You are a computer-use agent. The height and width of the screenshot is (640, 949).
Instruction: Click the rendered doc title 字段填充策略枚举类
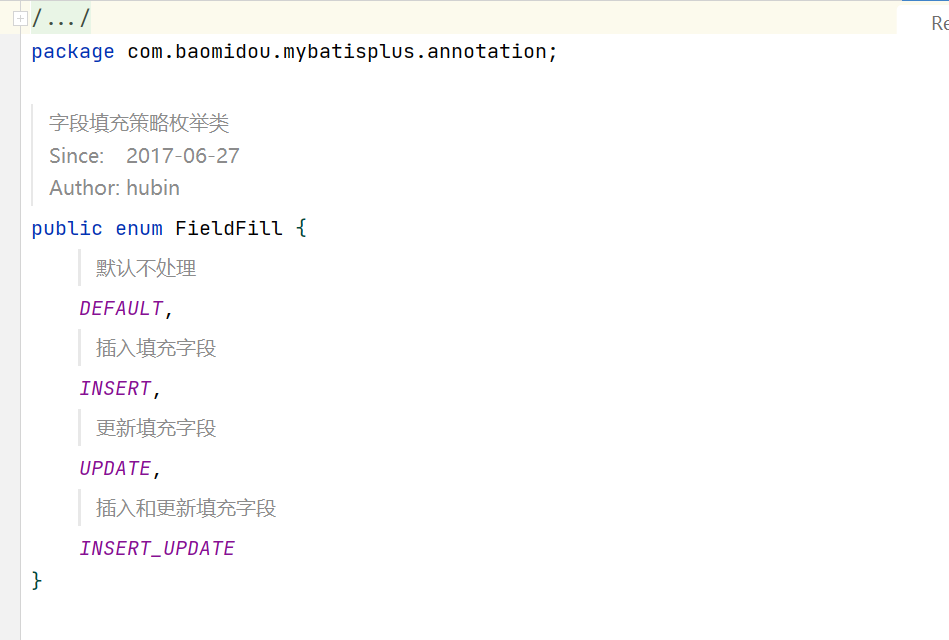[x=139, y=124]
